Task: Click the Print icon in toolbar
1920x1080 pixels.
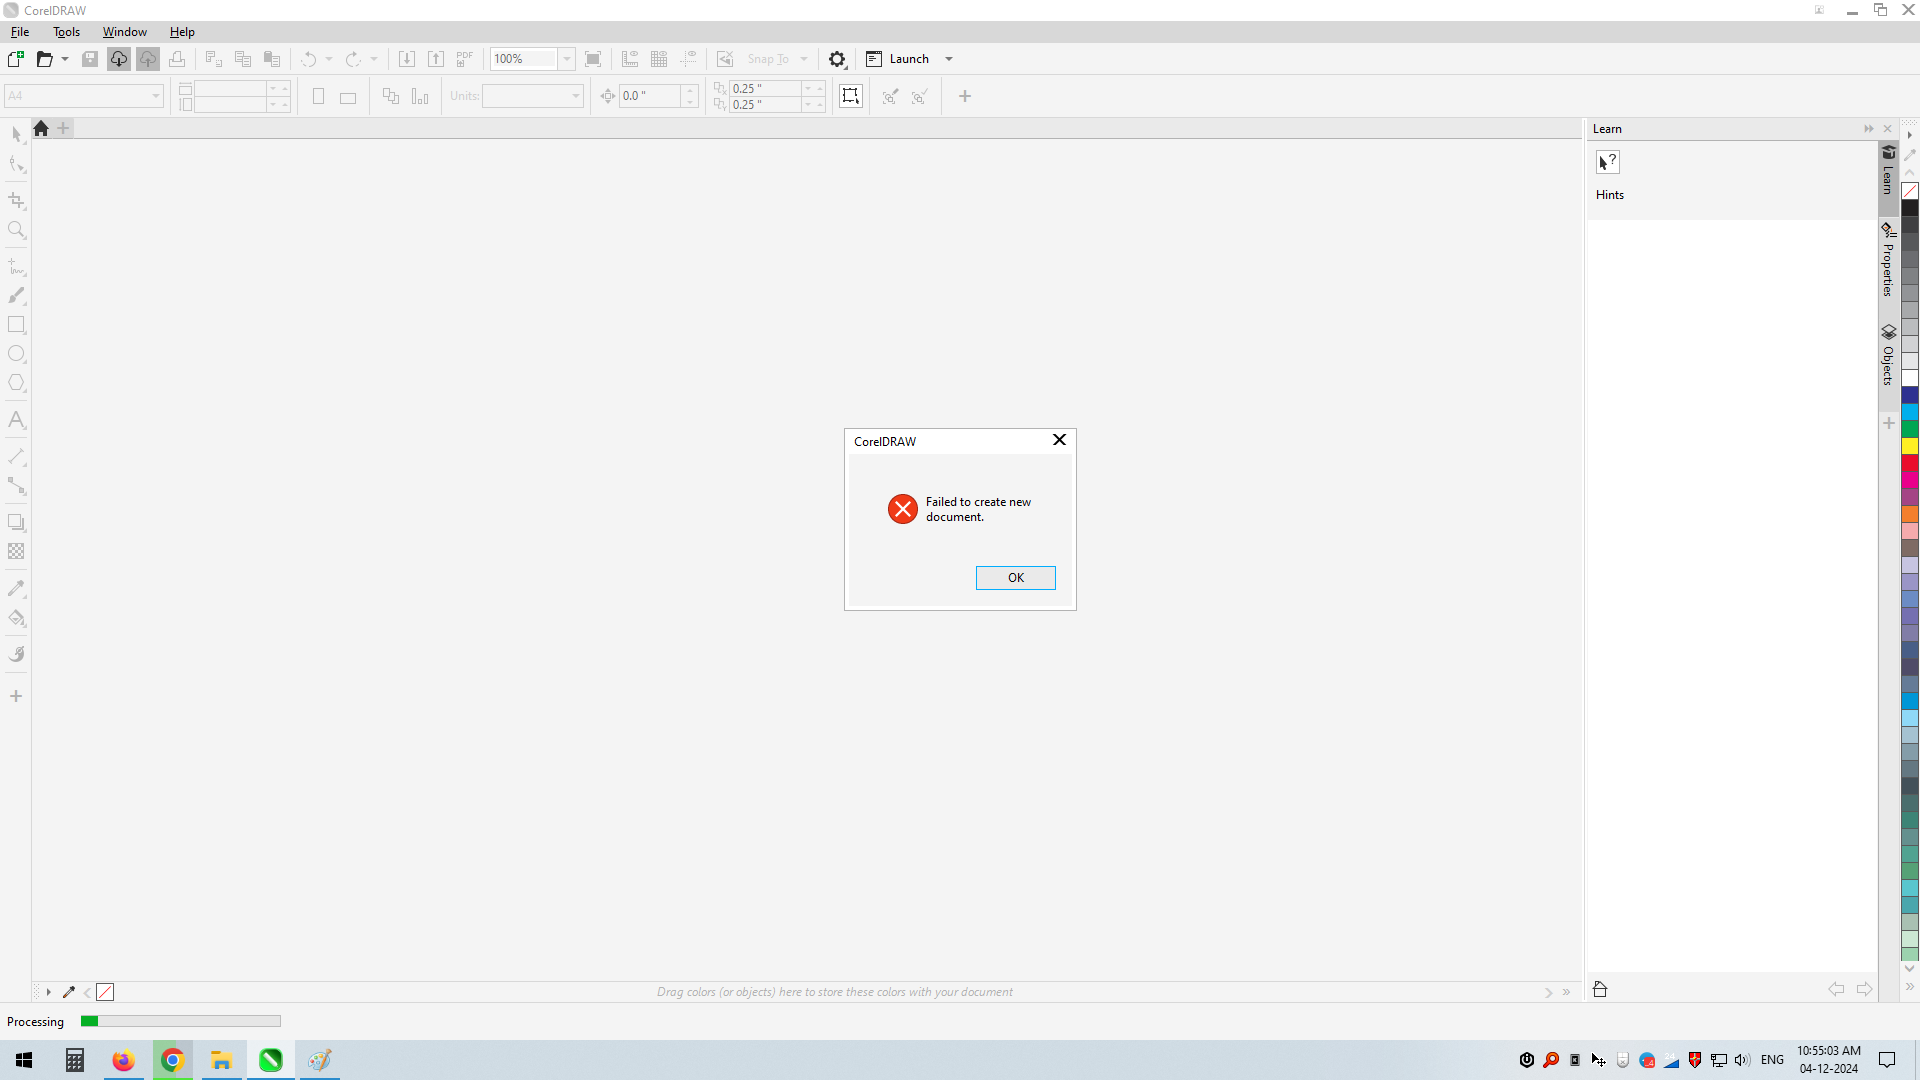Action: point(177,59)
